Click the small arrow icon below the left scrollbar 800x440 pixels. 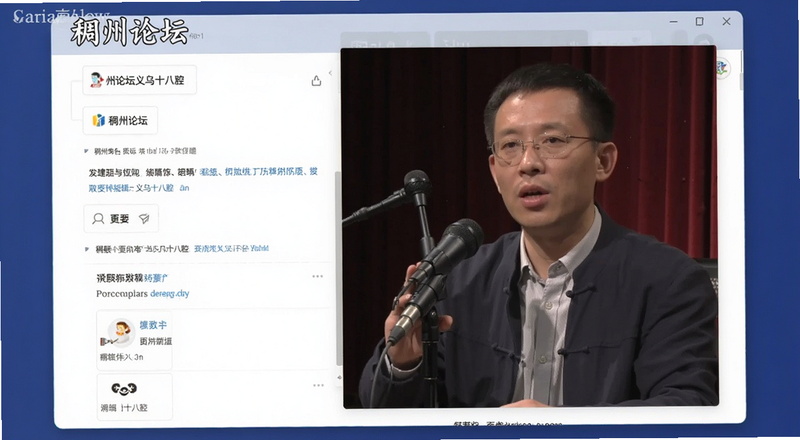click(339, 378)
